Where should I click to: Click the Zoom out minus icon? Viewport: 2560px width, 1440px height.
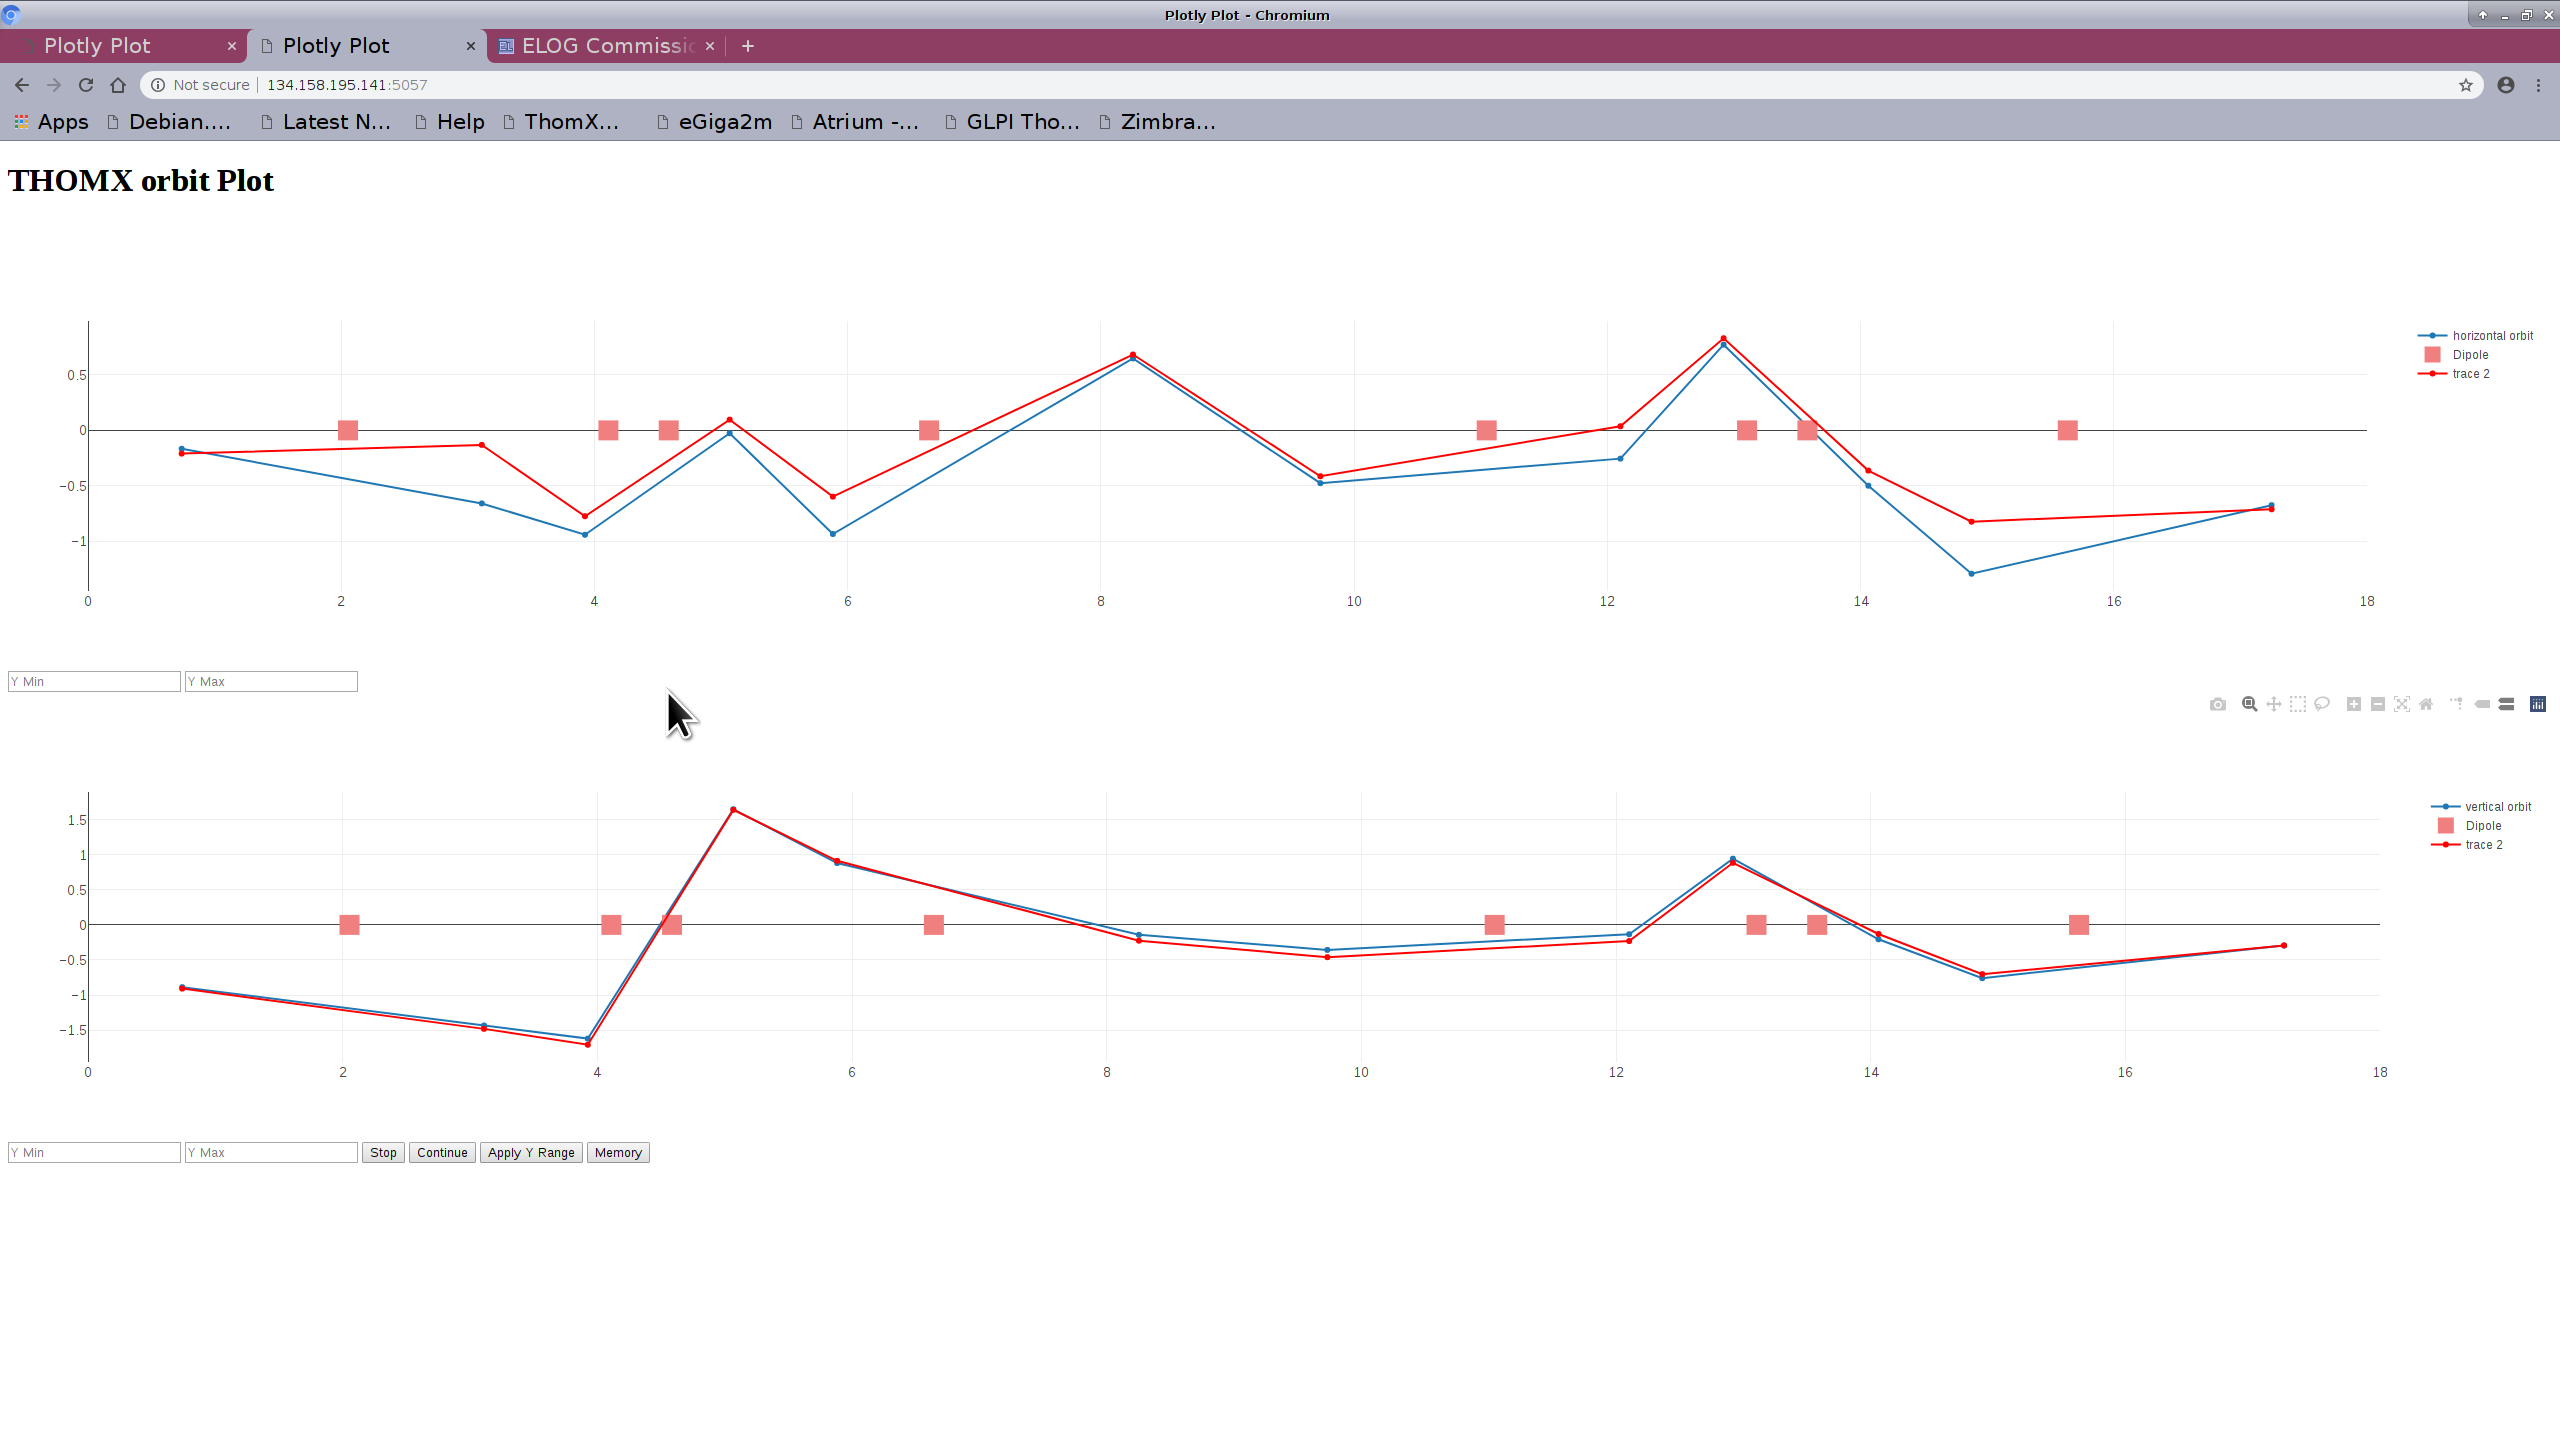2377,704
